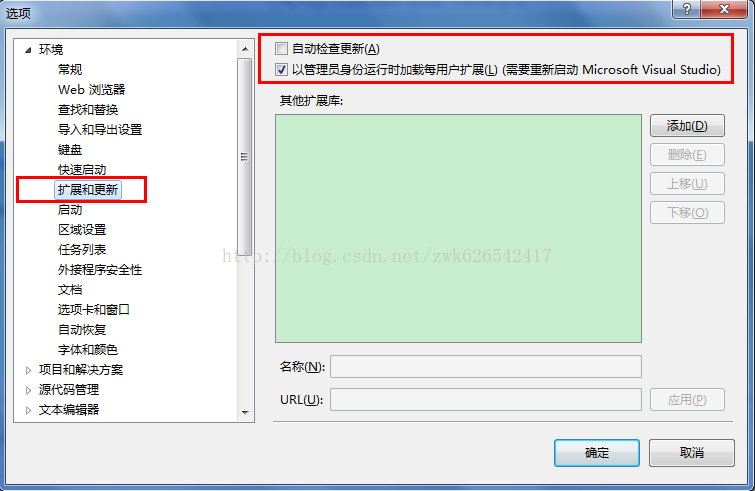Viewport: 755px width, 491px height.
Task: Focus the 名称 text field
Action: [x=485, y=367]
